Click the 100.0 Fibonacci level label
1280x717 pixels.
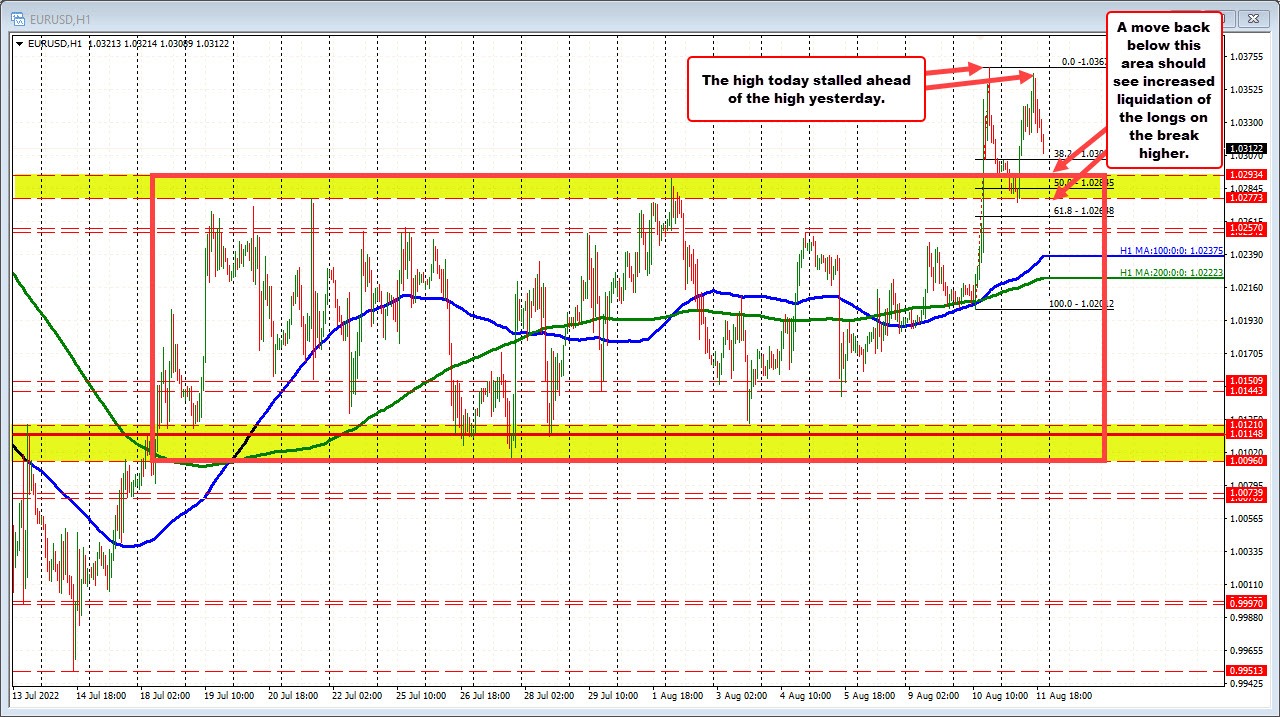point(1081,303)
